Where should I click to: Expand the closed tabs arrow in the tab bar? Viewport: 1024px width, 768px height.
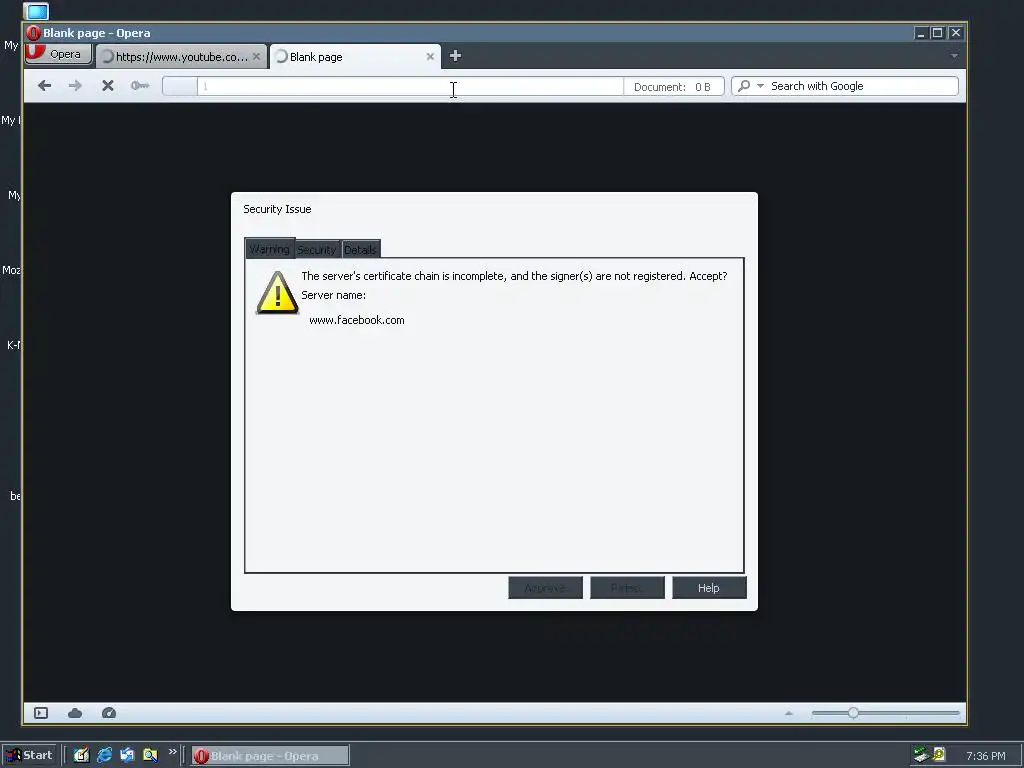[x=954, y=56]
